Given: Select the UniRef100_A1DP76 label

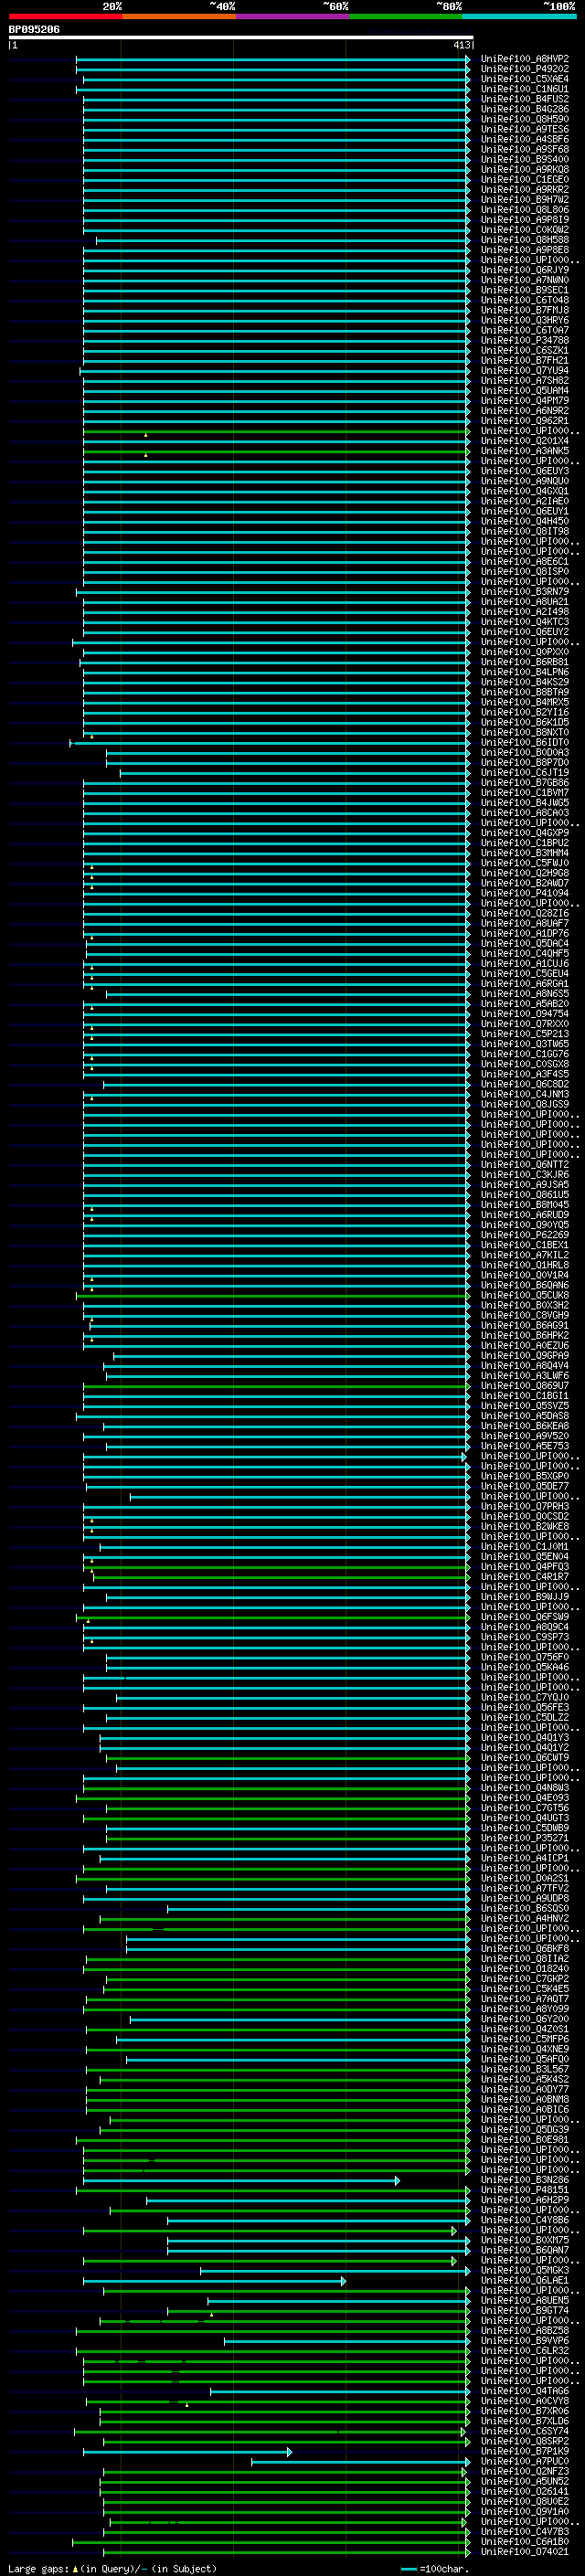Looking at the screenshot, I should (524, 933).
